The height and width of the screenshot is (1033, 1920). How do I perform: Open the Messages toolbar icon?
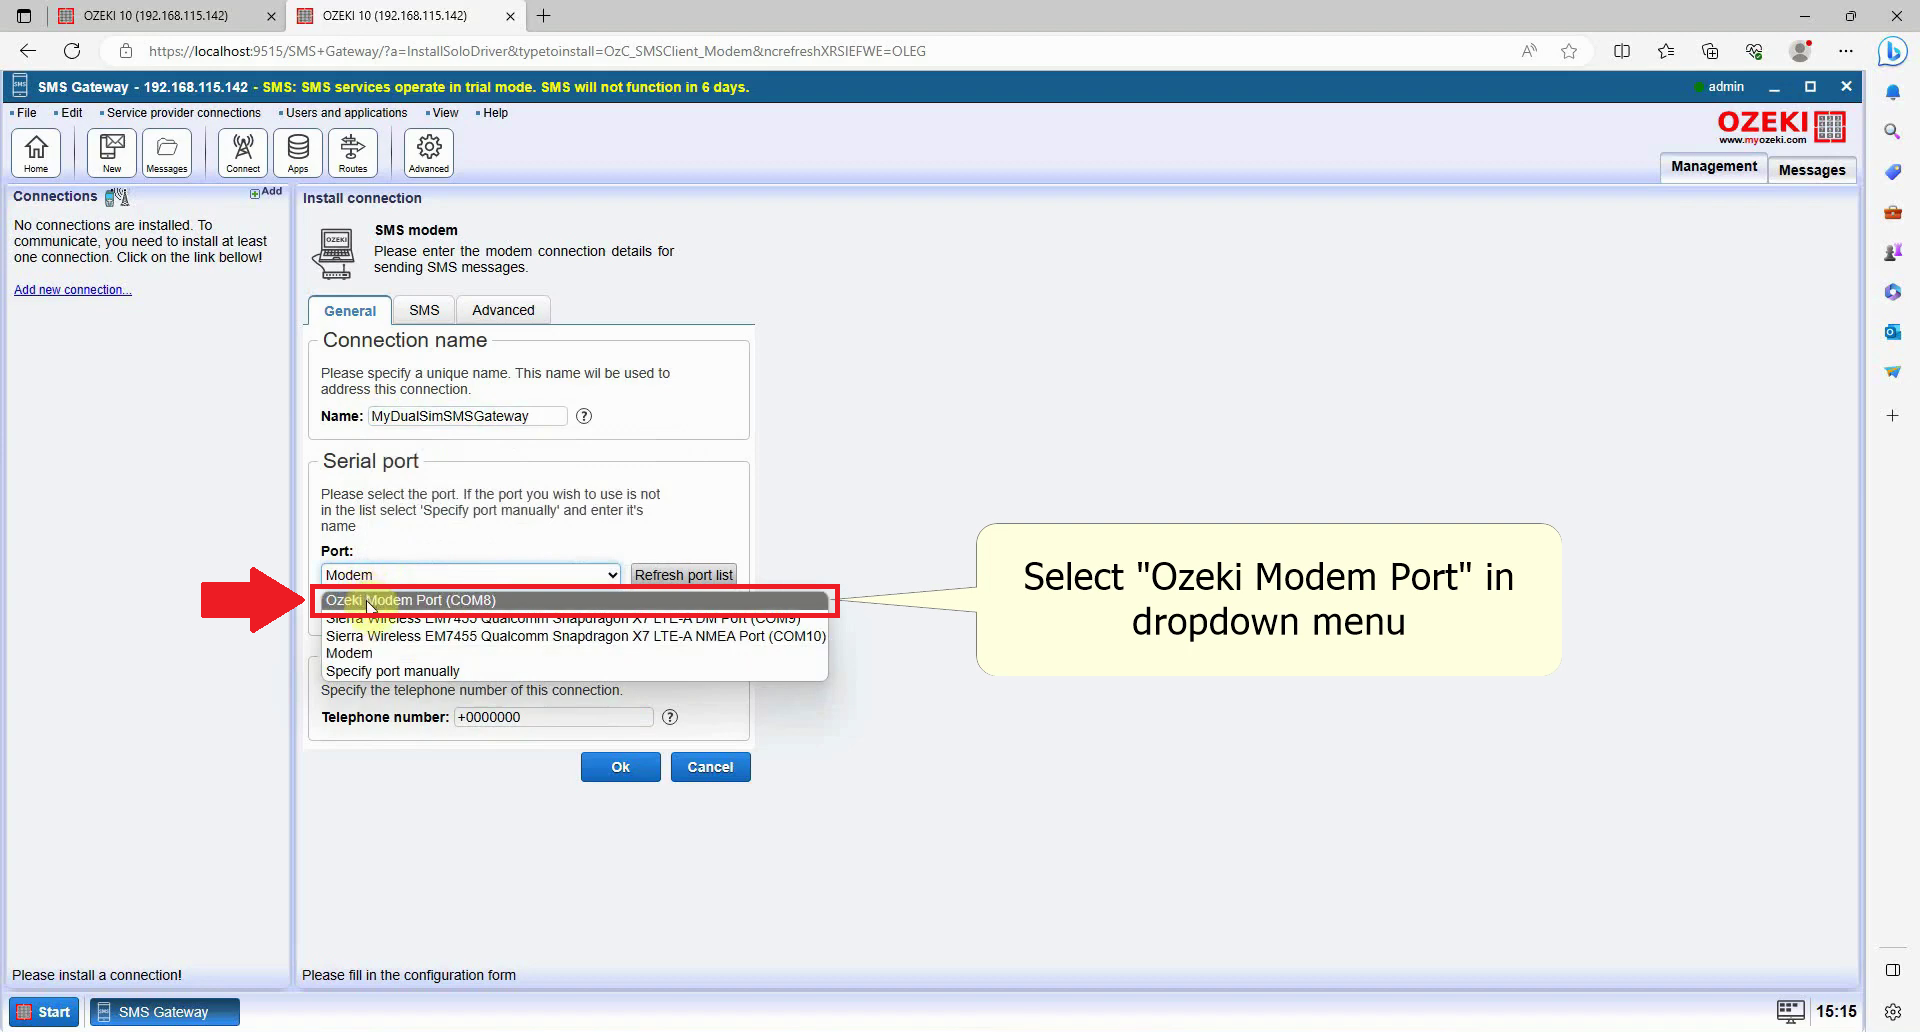167,153
